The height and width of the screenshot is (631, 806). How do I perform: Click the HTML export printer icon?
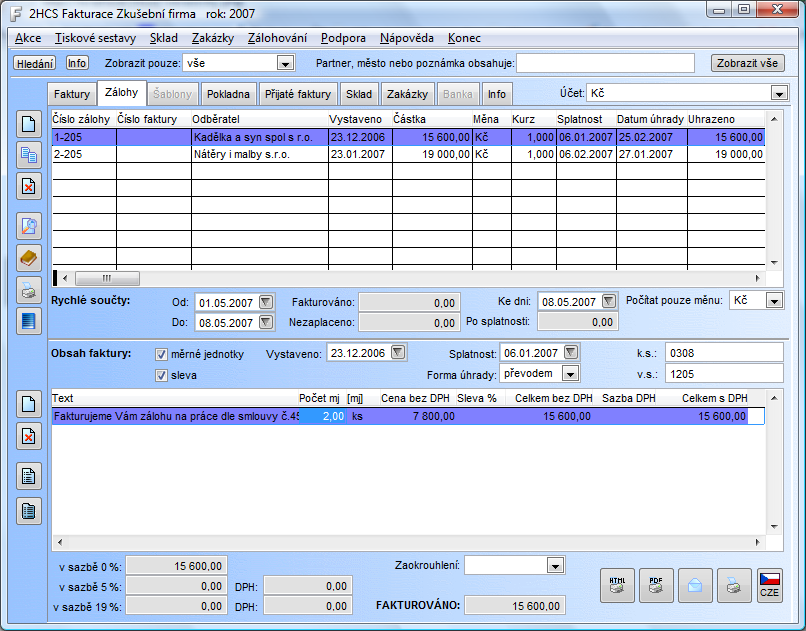(x=617, y=586)
